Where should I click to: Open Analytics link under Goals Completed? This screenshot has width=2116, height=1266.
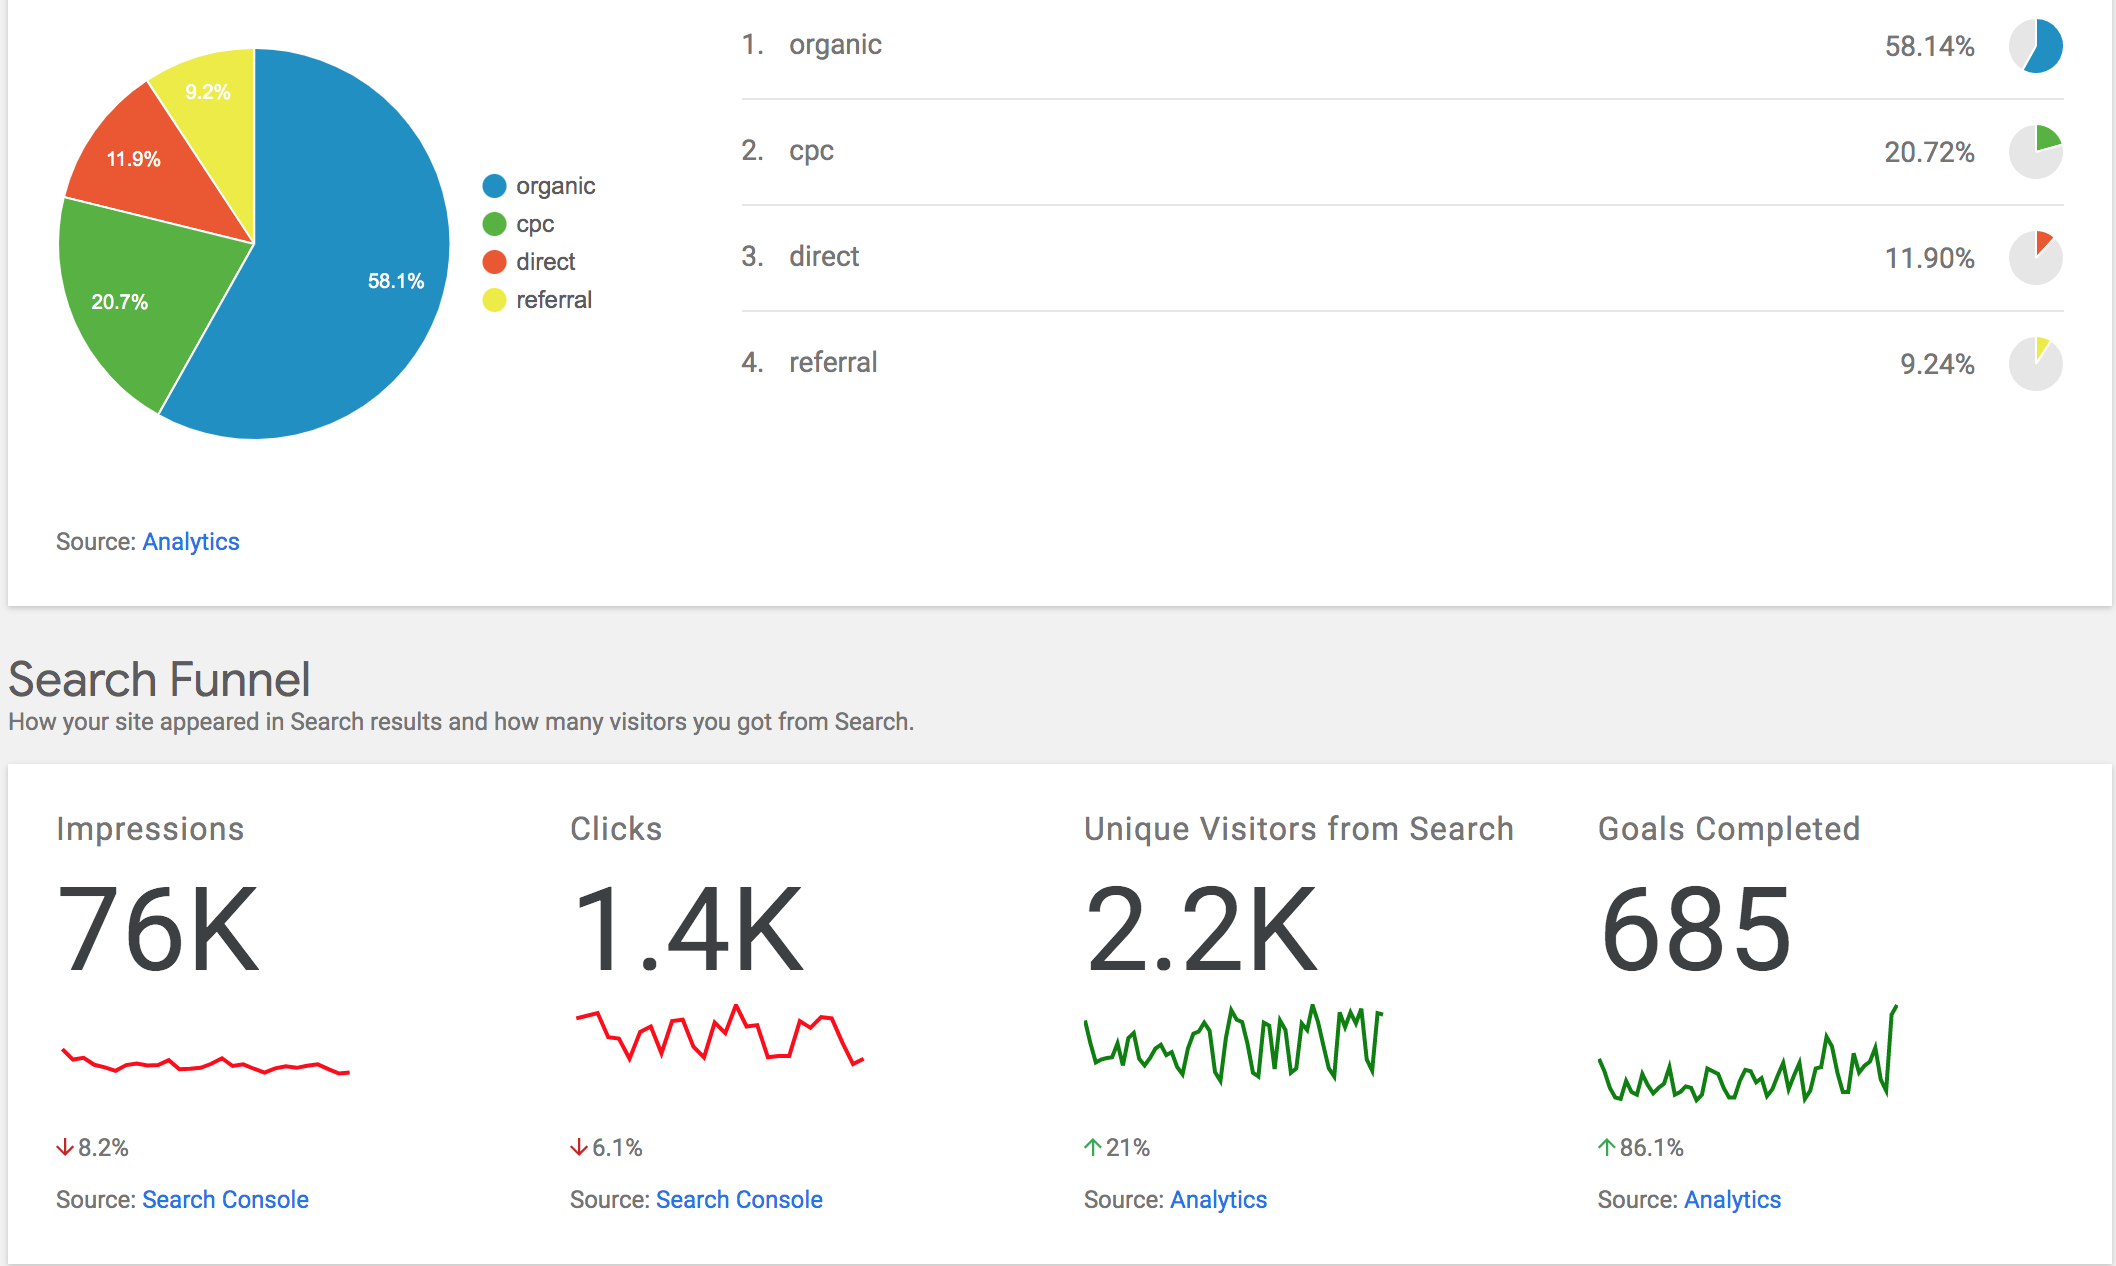pos(1732,1200)
